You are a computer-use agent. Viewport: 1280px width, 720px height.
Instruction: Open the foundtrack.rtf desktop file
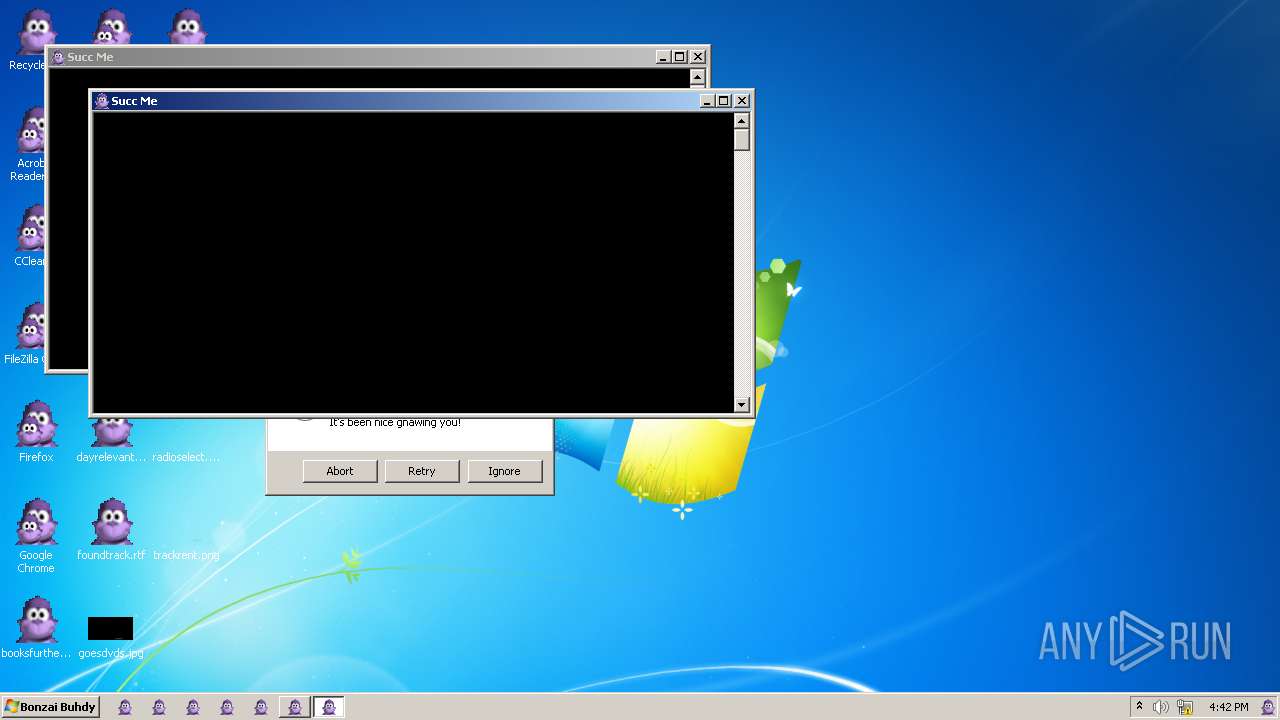point(111,530)
